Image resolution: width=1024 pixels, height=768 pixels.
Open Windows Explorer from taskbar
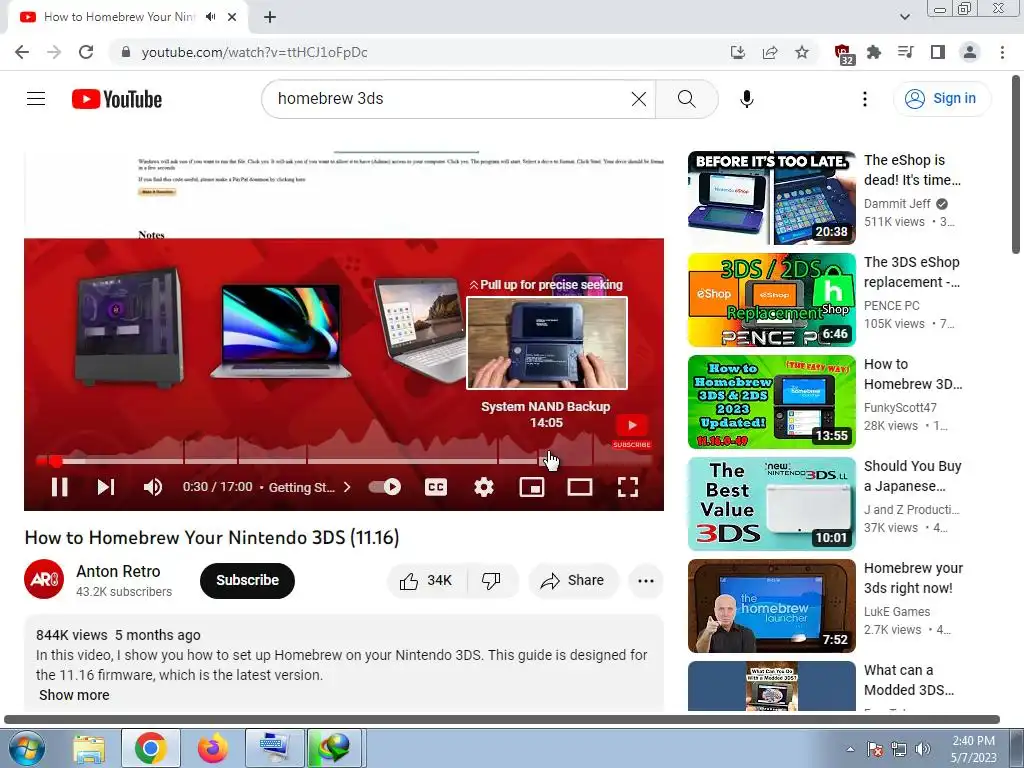point(89,748)
